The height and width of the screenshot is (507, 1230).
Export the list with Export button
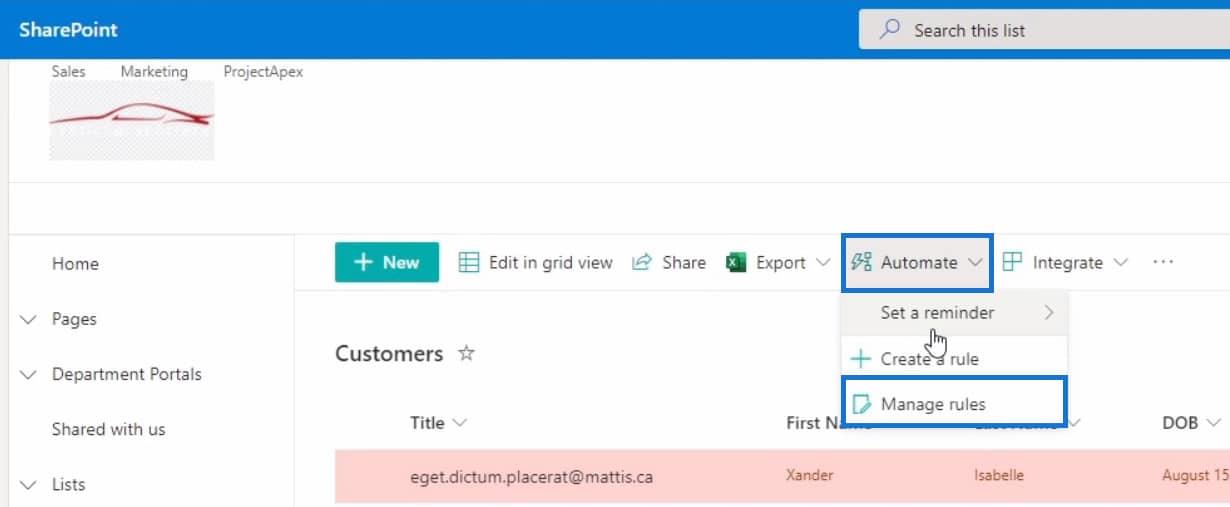pyautogui.click(x=778, y=262)
